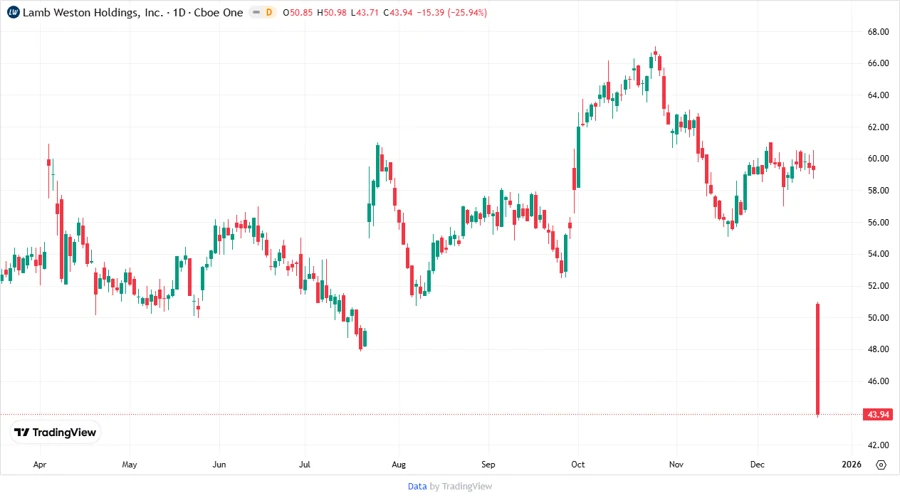Click the Dec time axis label
900x498 pixels.
click(x=757, y=464)
